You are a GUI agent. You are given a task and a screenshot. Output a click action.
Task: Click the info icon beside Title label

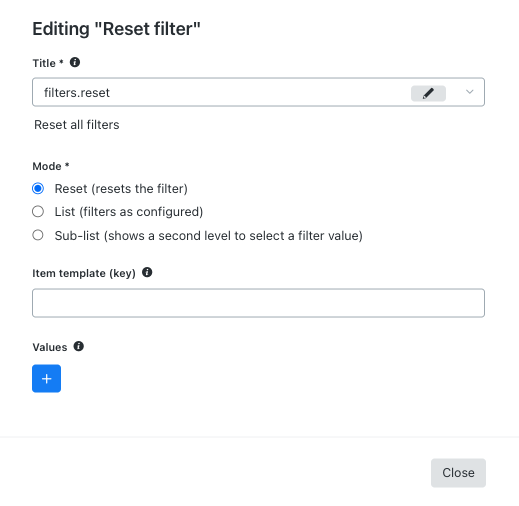tap(75, 62)
